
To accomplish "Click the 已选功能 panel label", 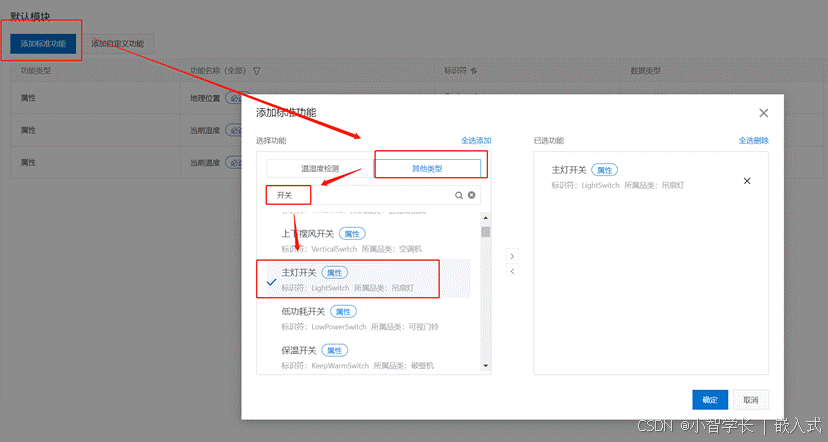I will click(x=549, y=140).
